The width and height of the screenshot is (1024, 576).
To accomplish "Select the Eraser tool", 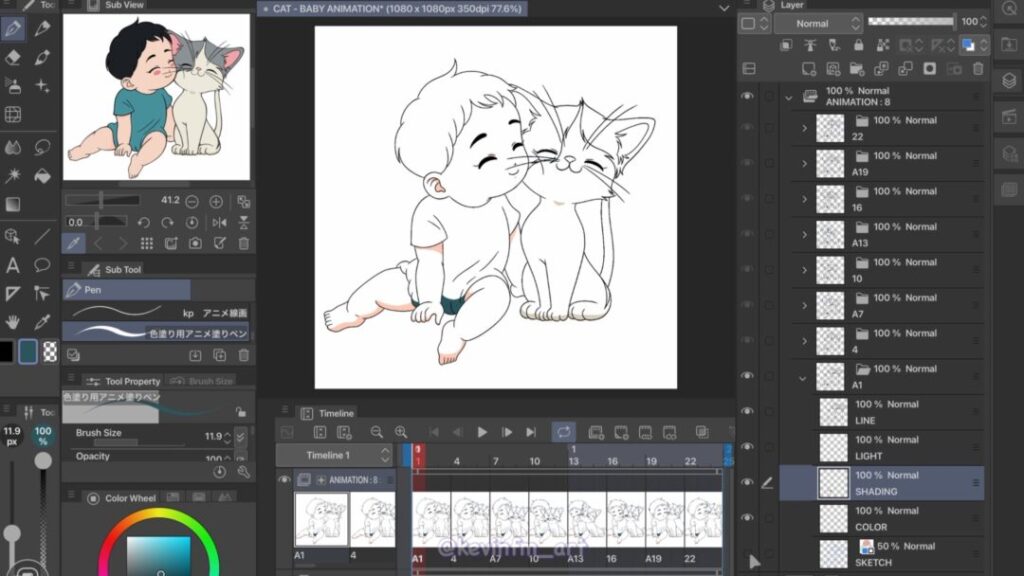I will (13, 57).
